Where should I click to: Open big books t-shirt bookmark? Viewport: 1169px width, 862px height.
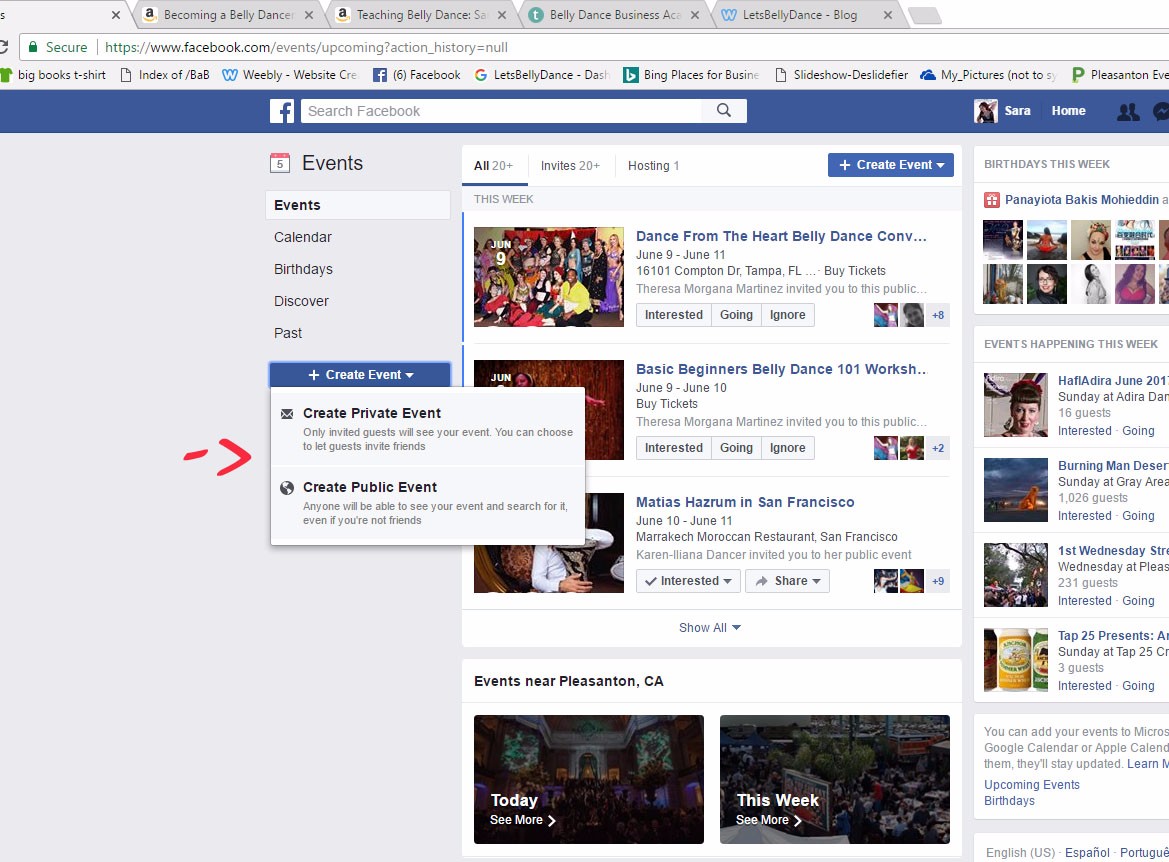point(53,75)
